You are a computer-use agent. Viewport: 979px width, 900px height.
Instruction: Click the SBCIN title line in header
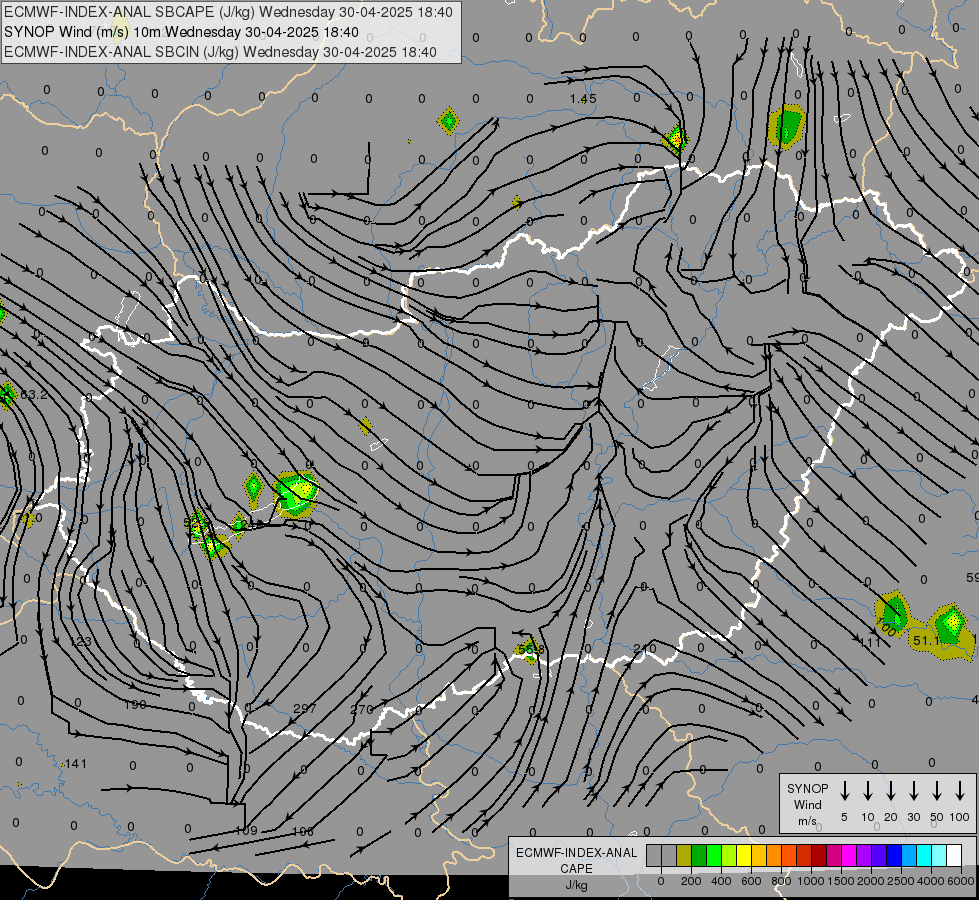click(220, 52)
